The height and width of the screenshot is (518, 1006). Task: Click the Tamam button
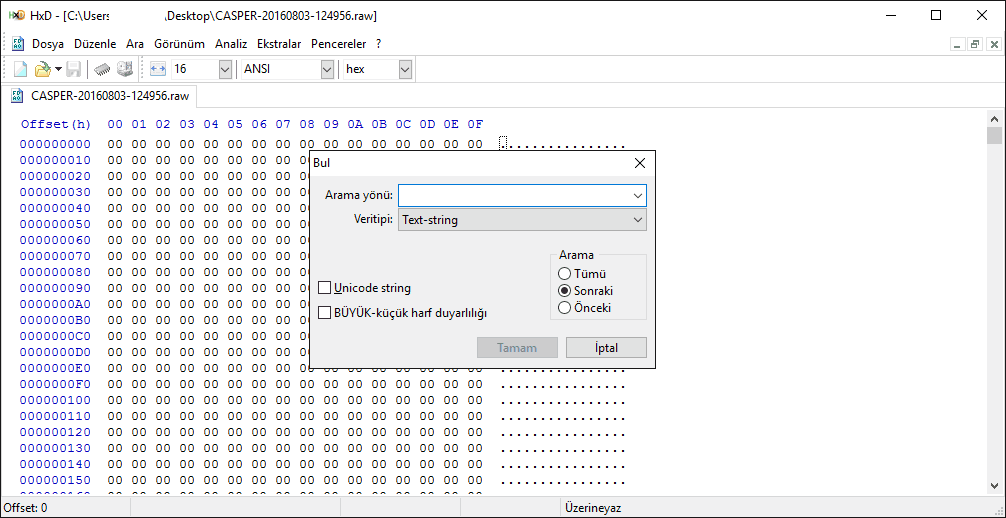click(x=517, y=348)
